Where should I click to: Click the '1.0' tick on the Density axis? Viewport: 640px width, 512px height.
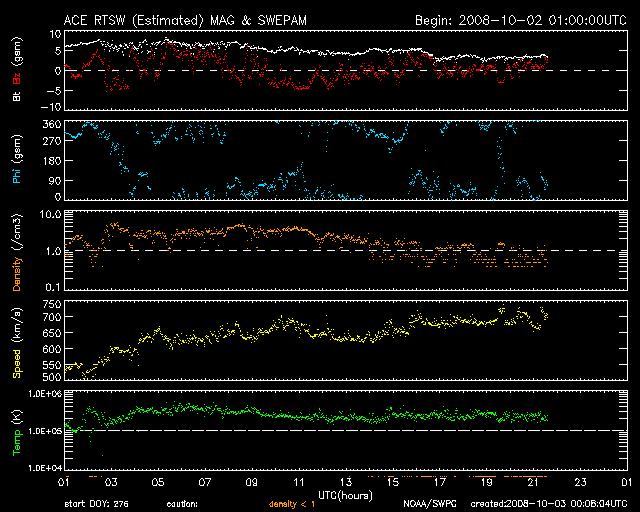pos(53,251)
